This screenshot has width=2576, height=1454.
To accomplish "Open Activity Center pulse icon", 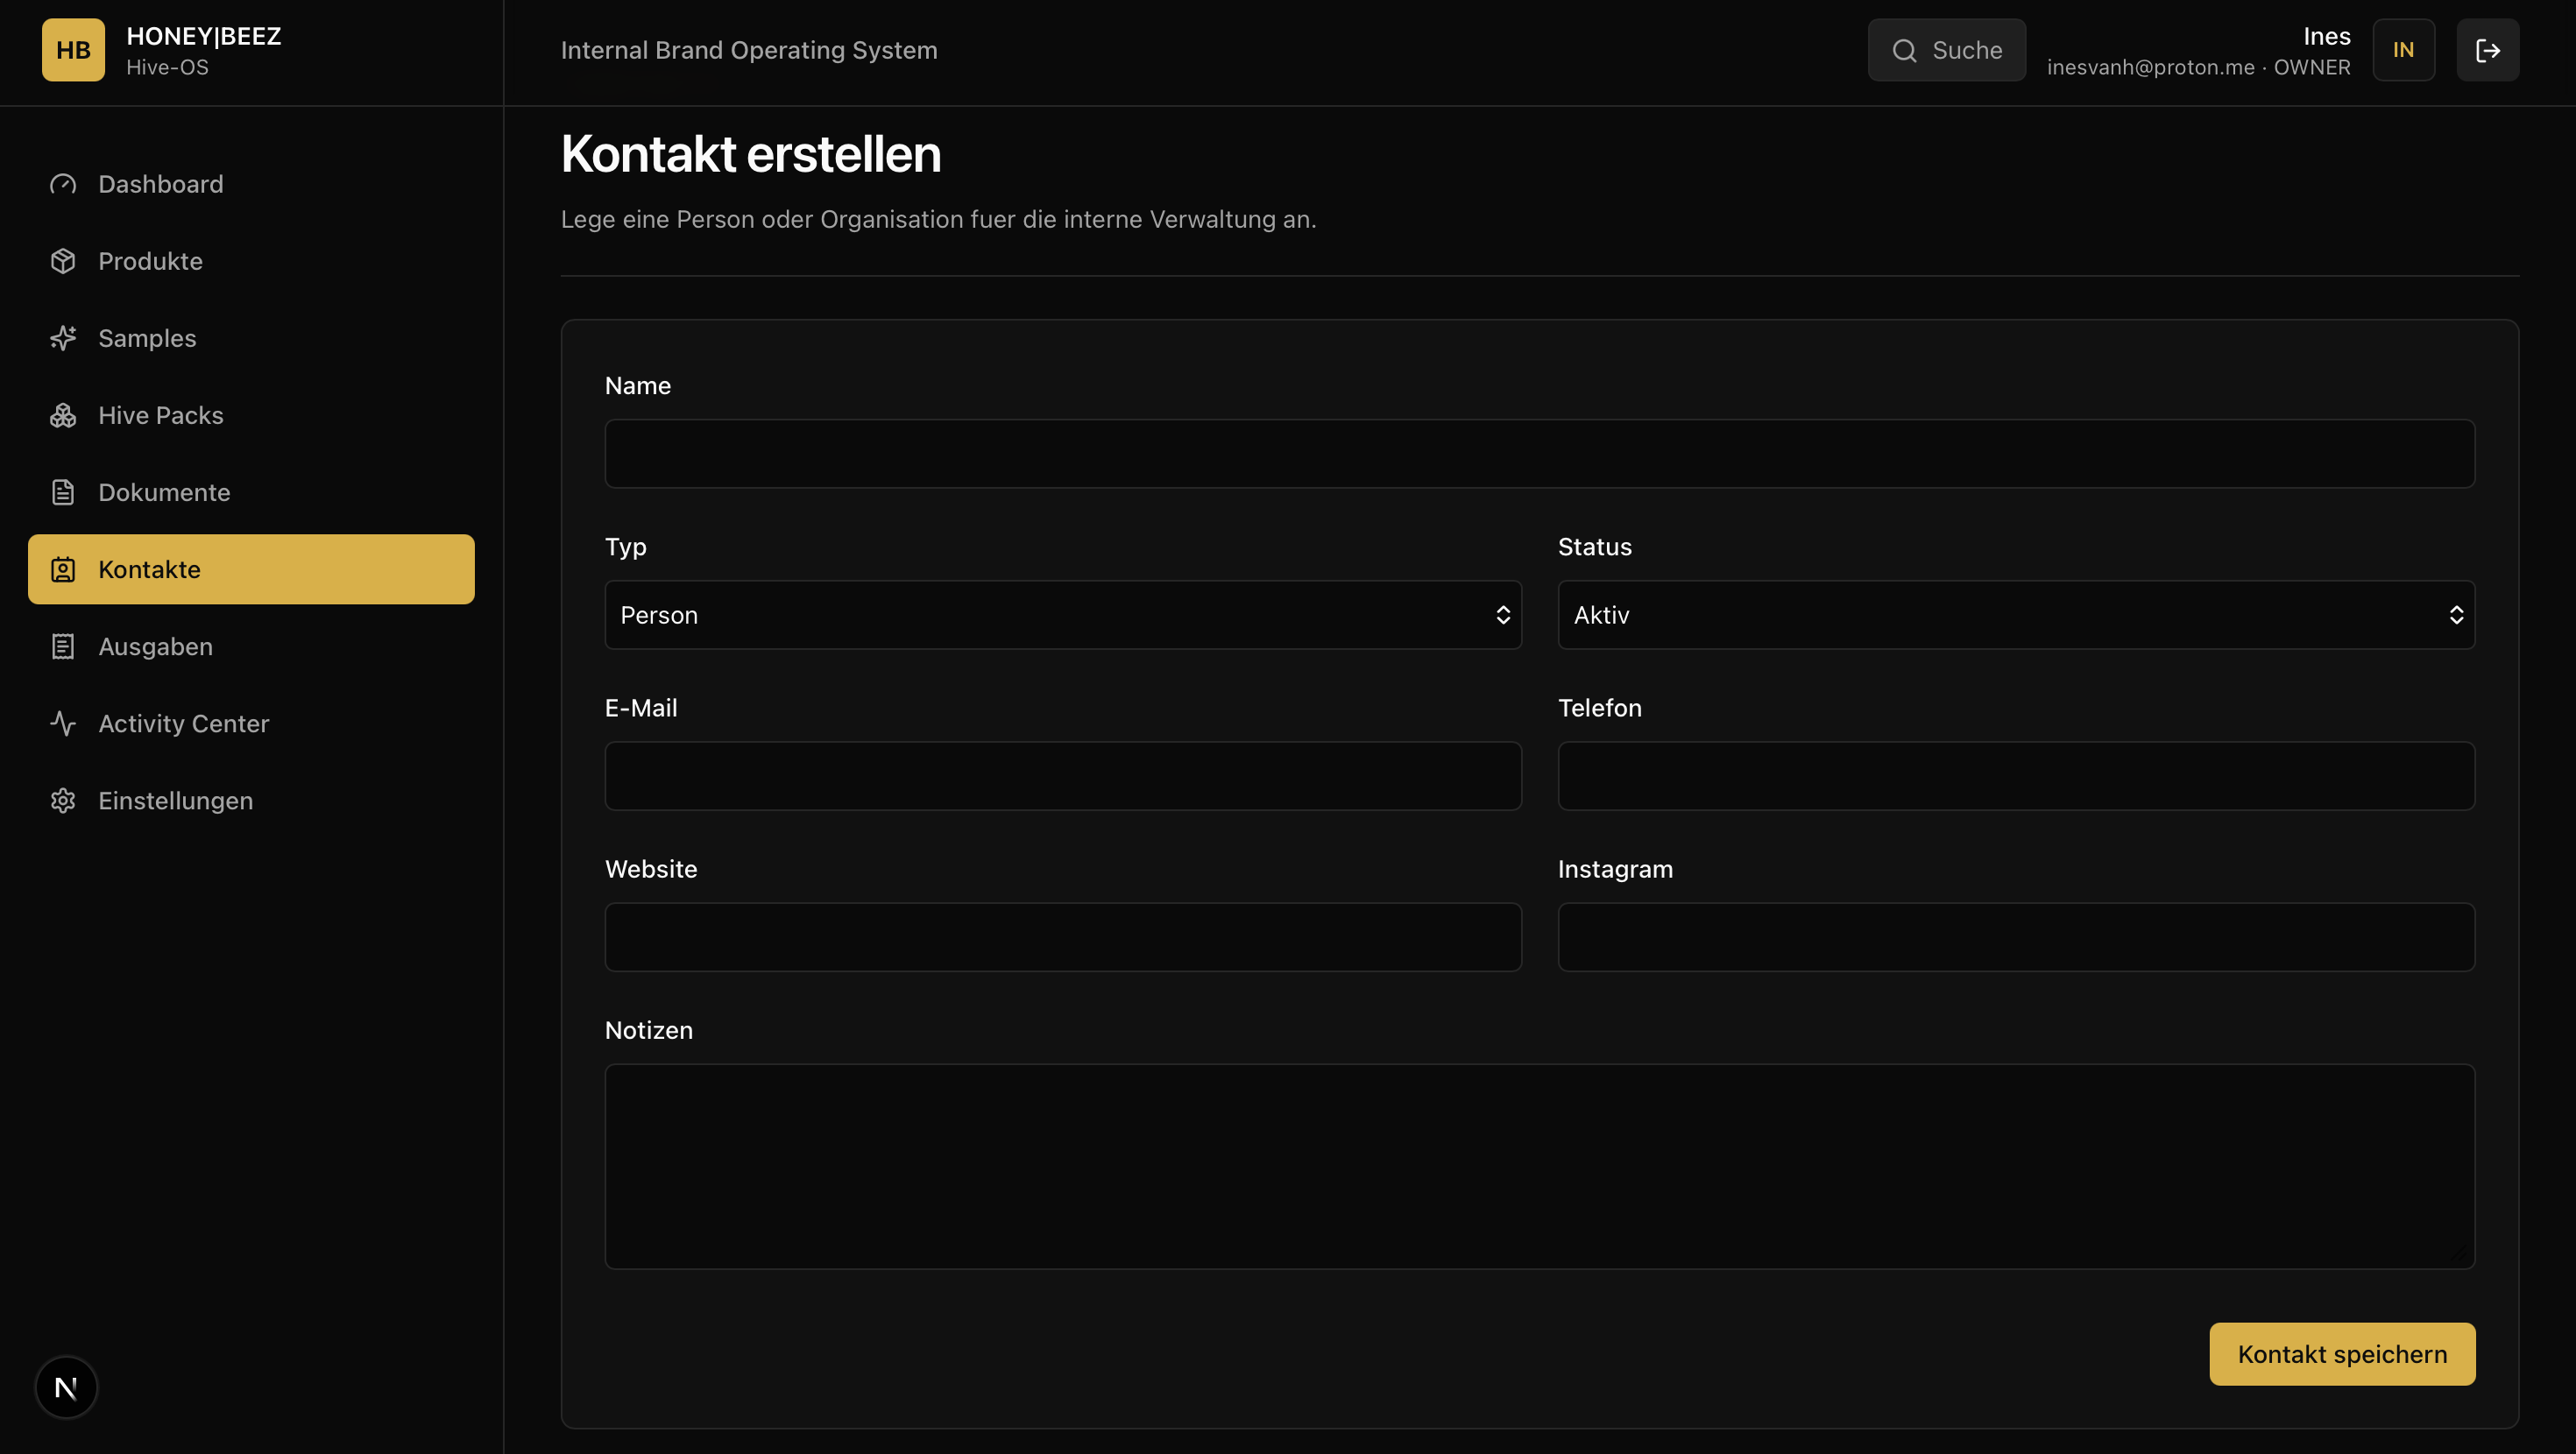I will click(x=63, y=723).
